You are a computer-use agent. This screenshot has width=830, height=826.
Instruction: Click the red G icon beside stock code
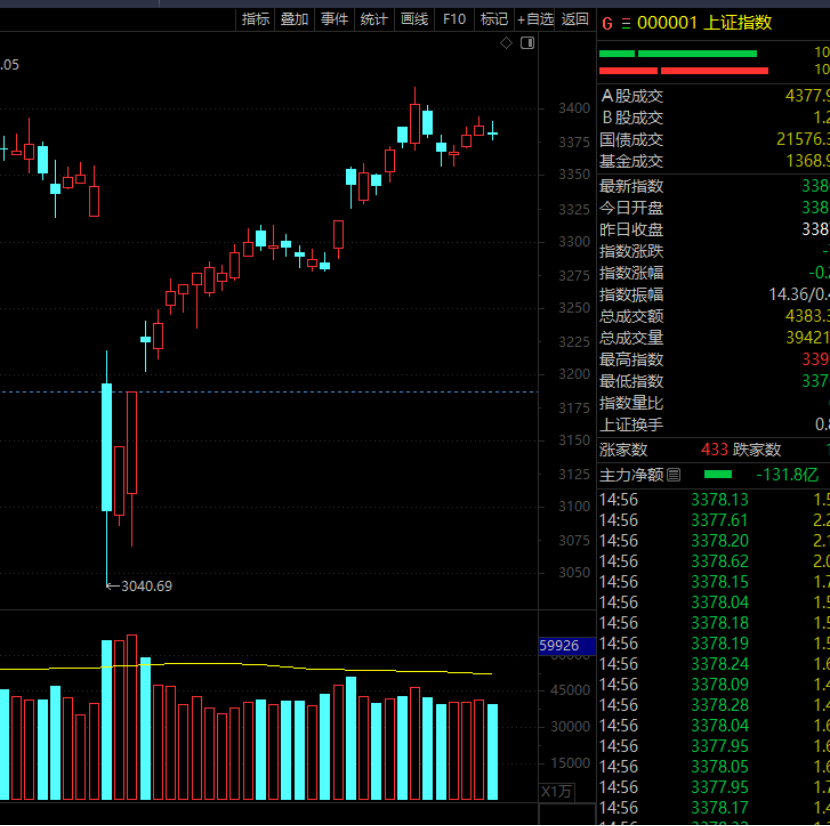(607, 24)
